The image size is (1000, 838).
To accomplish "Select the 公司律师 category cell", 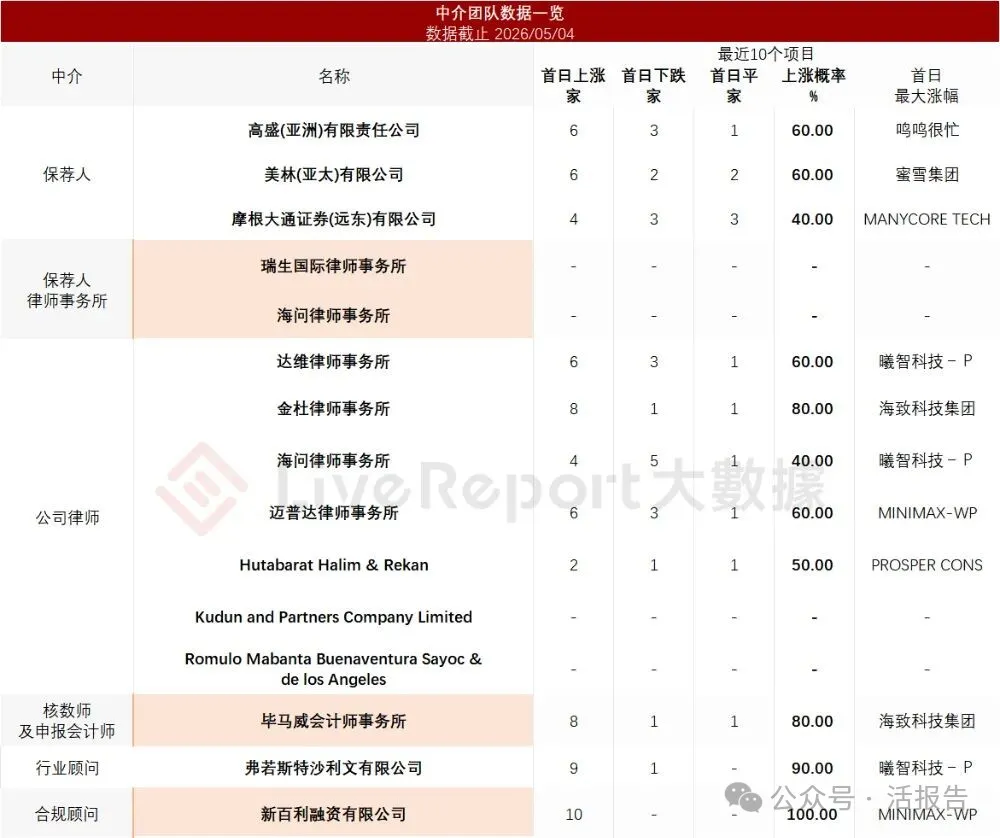I will (67, 517).
